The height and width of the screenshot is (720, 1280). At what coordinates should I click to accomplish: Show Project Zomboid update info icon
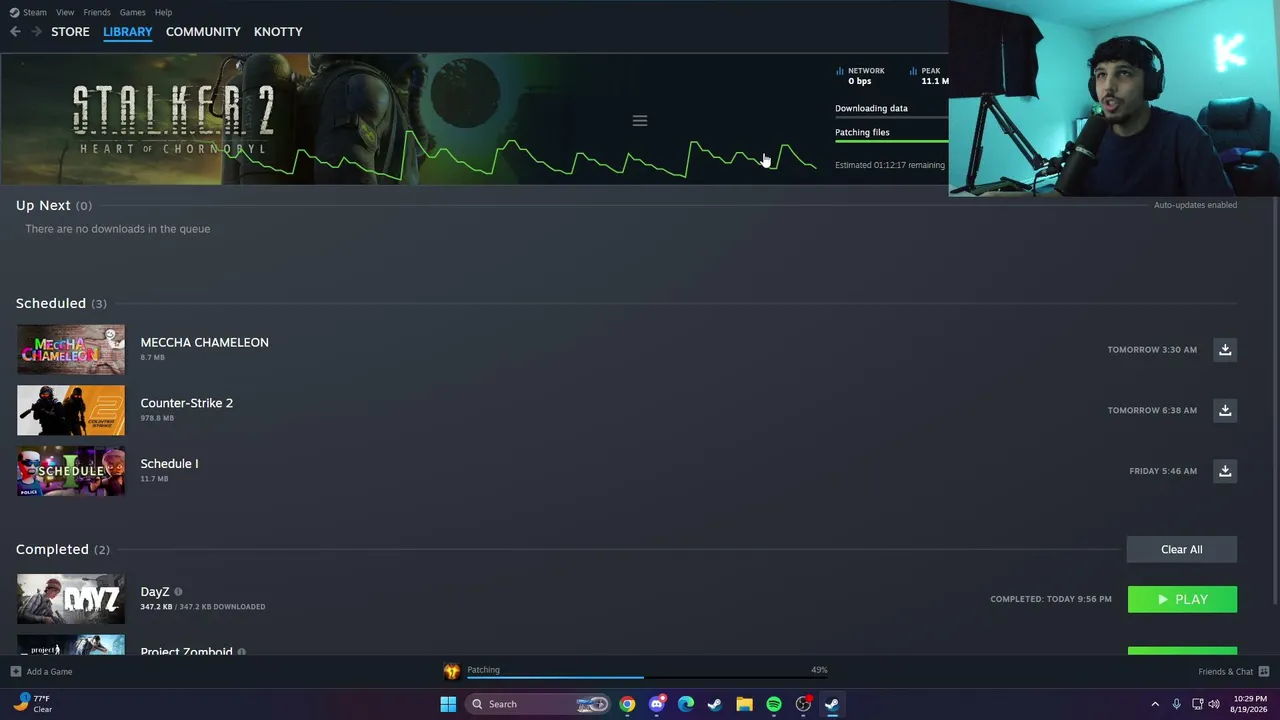pyautogui.click(x=241, y=652)
